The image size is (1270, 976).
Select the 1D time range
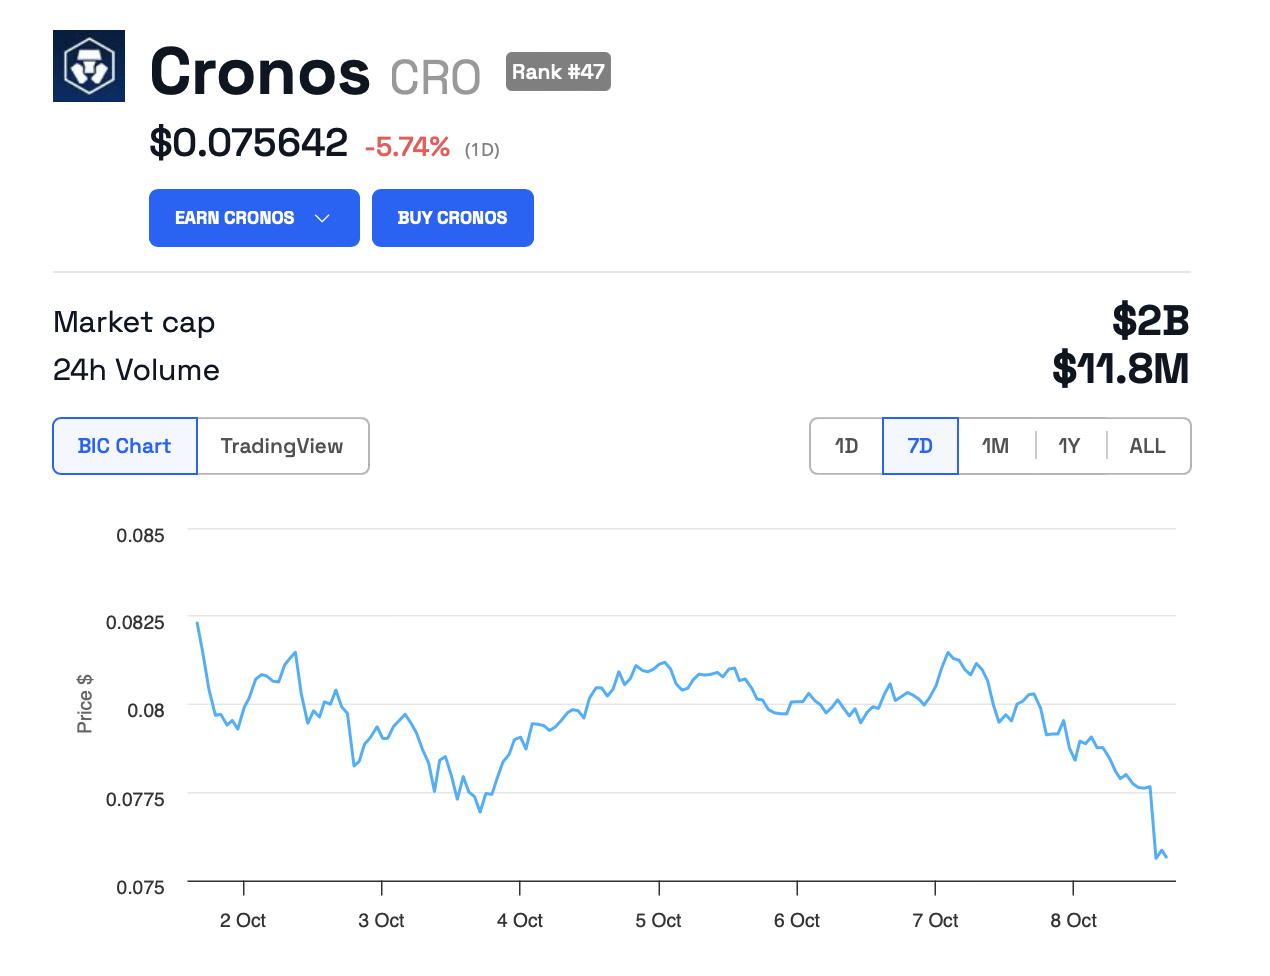pos(846,446)
